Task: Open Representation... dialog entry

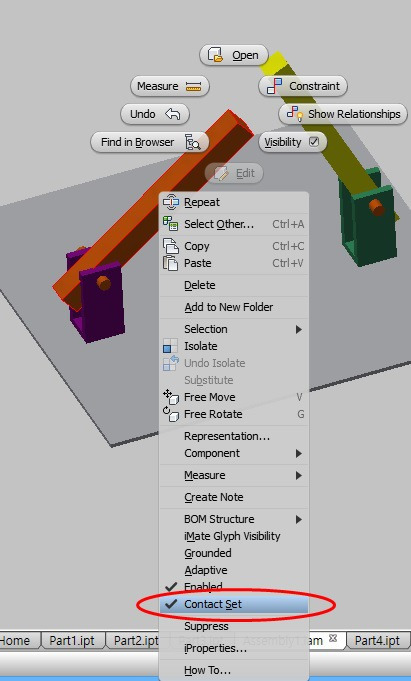Action: 234,436
